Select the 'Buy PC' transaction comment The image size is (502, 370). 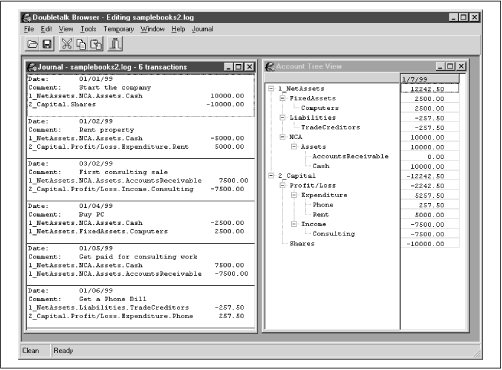coord(92,214)
